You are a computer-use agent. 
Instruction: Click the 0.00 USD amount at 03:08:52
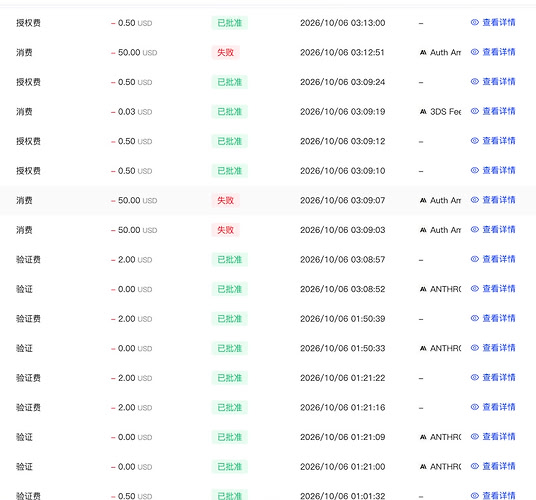pyautogui.click(x=132, y=289)
